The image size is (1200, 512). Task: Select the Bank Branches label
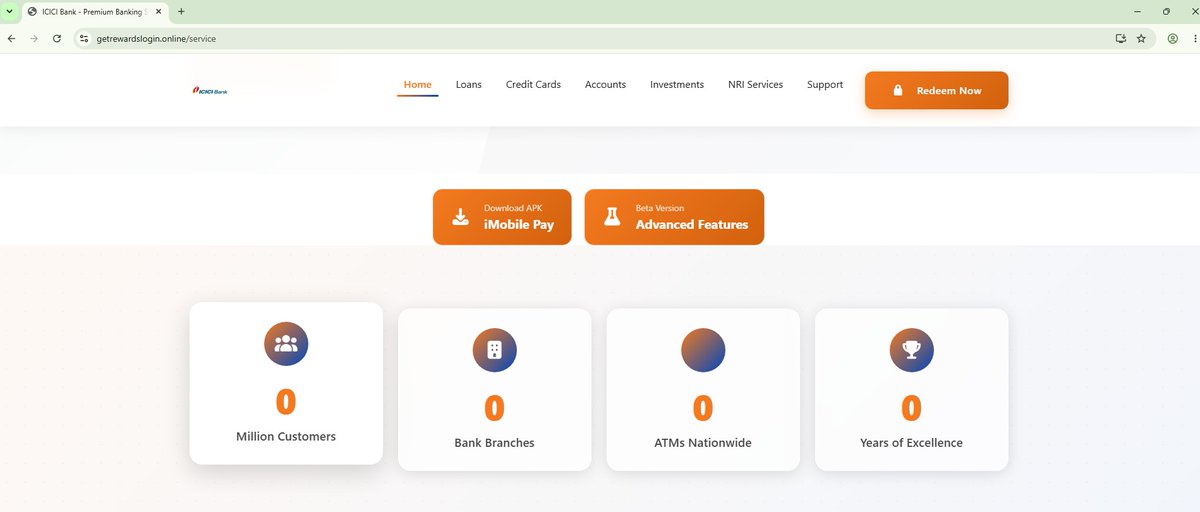point(494,442)
